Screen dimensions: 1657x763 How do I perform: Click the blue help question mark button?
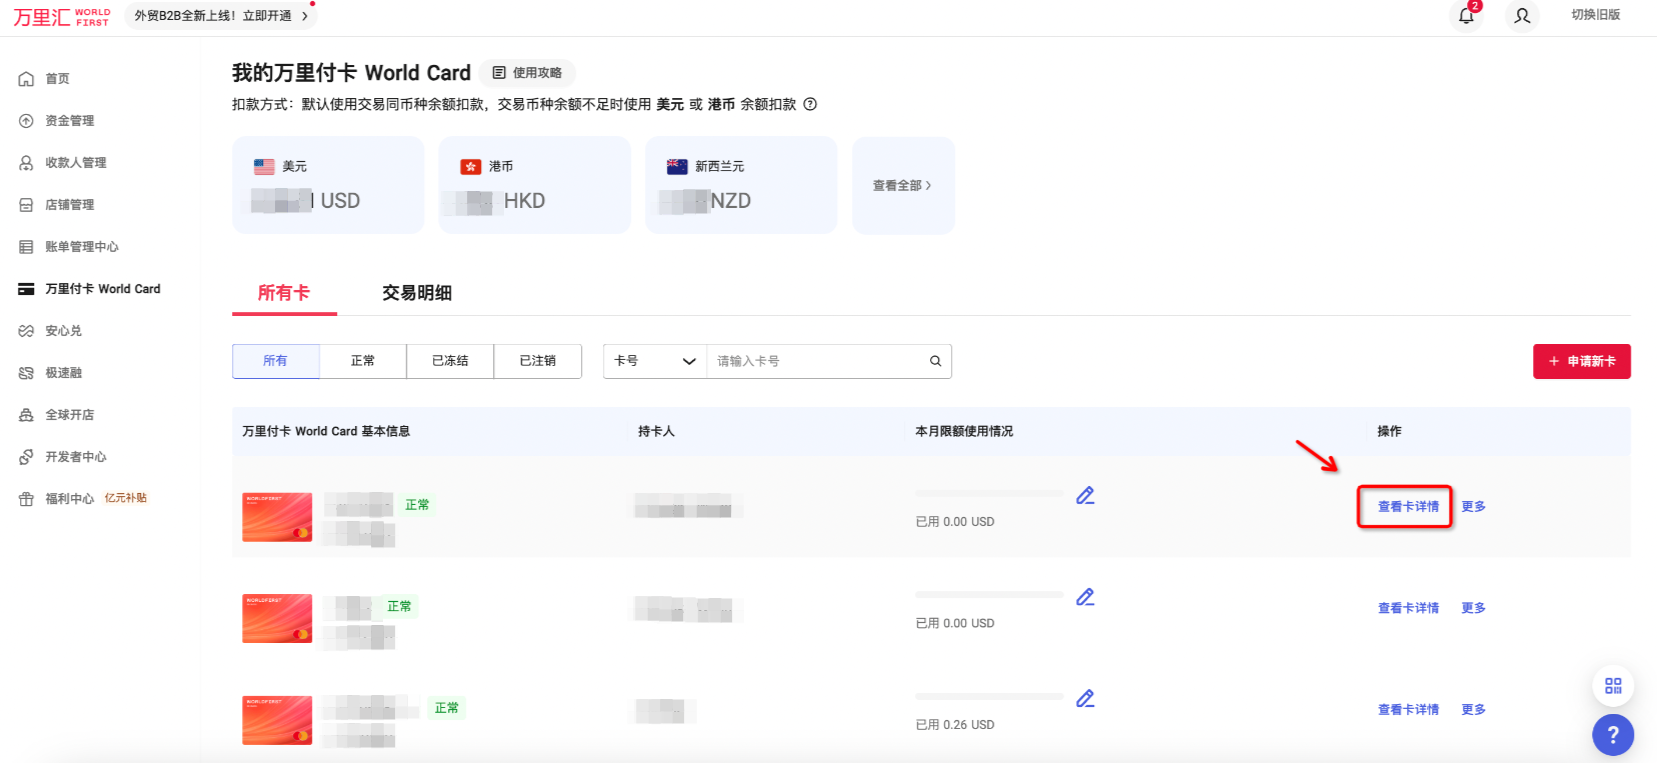(x=1612, y=735)
